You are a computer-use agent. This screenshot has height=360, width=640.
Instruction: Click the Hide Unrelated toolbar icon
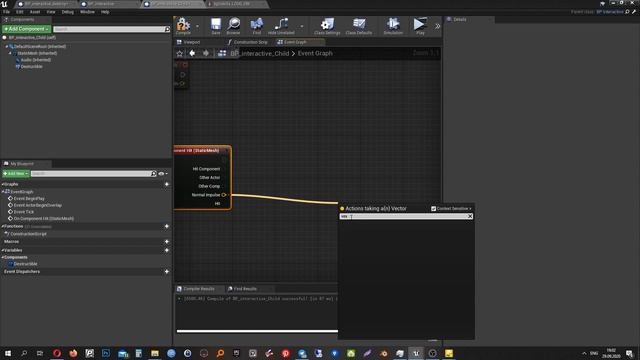click(281, 26)
